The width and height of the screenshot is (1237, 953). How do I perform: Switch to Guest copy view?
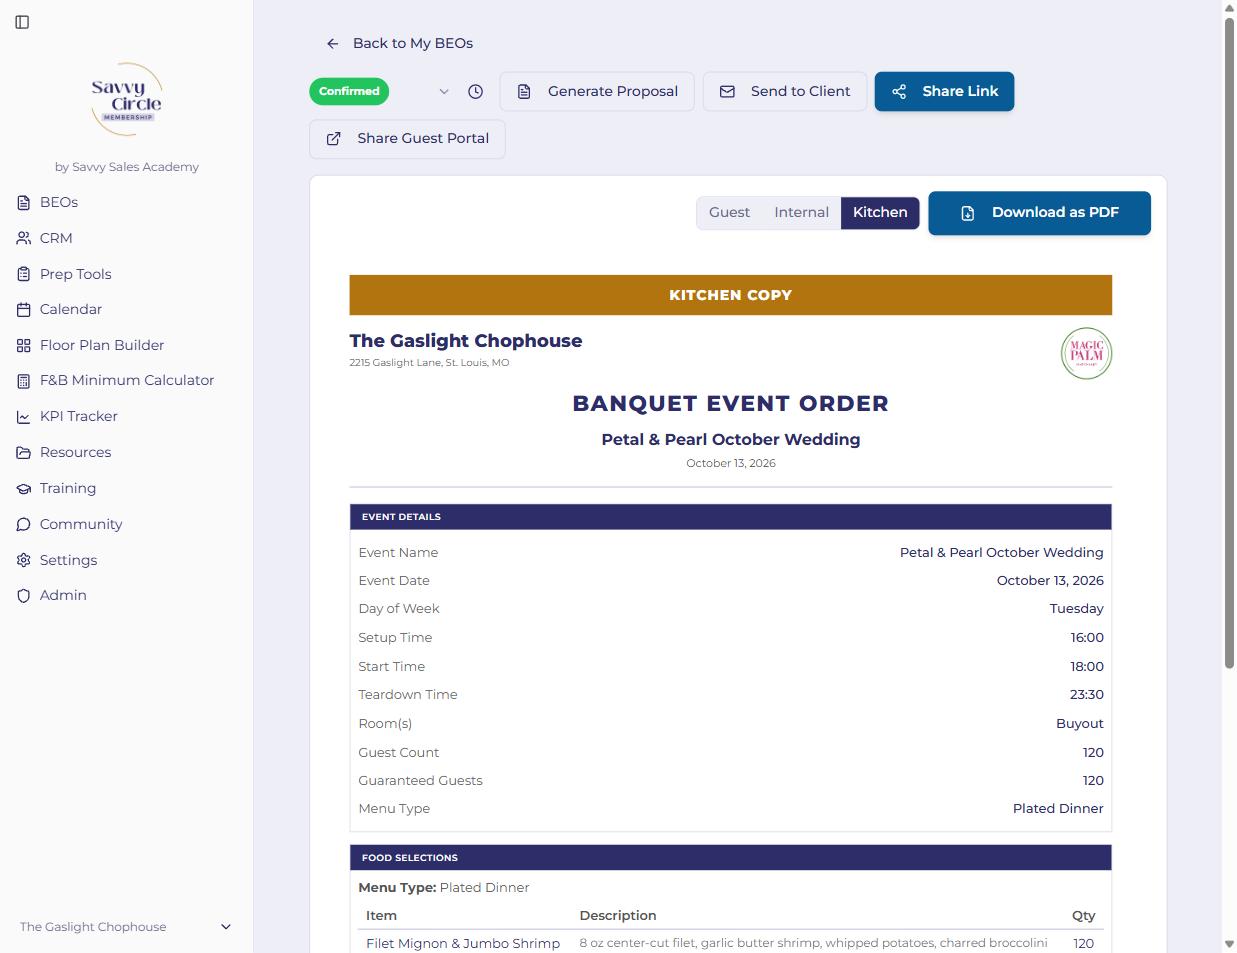tap(729, 212)
